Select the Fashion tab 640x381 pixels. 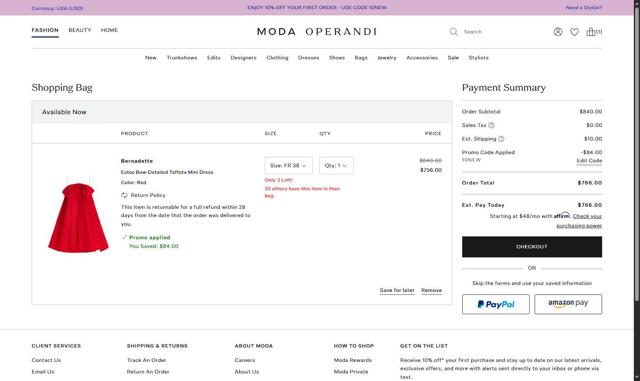pos(45,30)
